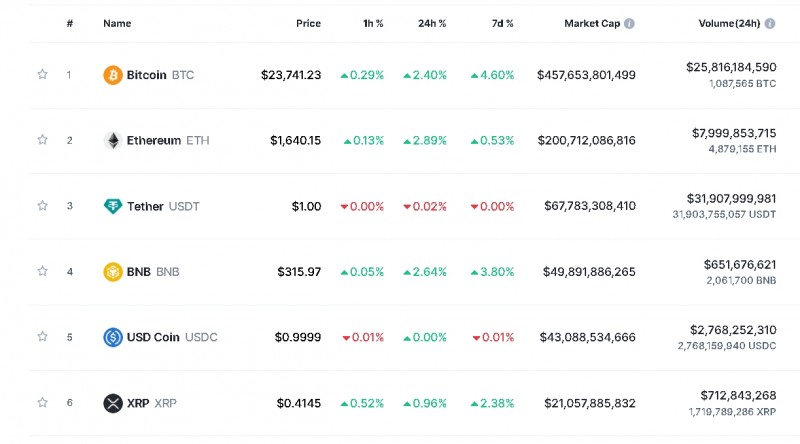The height and width of the screenshot is (444, 800).
Task: Click the Tether logo icon
Action: point(113,206)
